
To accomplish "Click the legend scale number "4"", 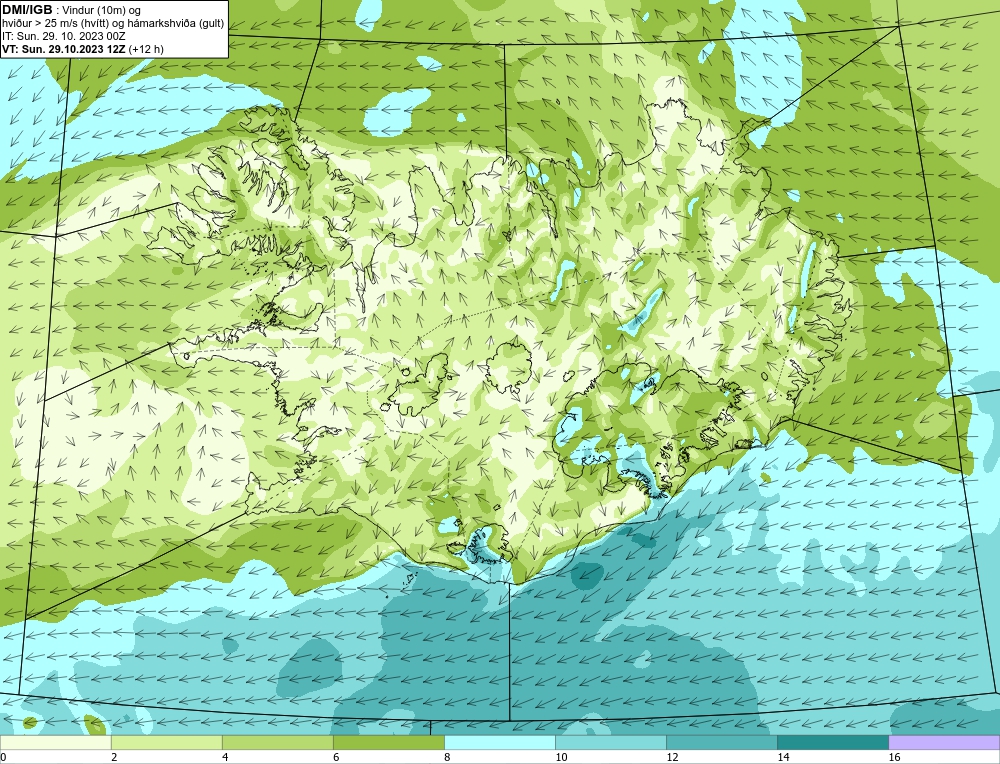I will (225, 757).
